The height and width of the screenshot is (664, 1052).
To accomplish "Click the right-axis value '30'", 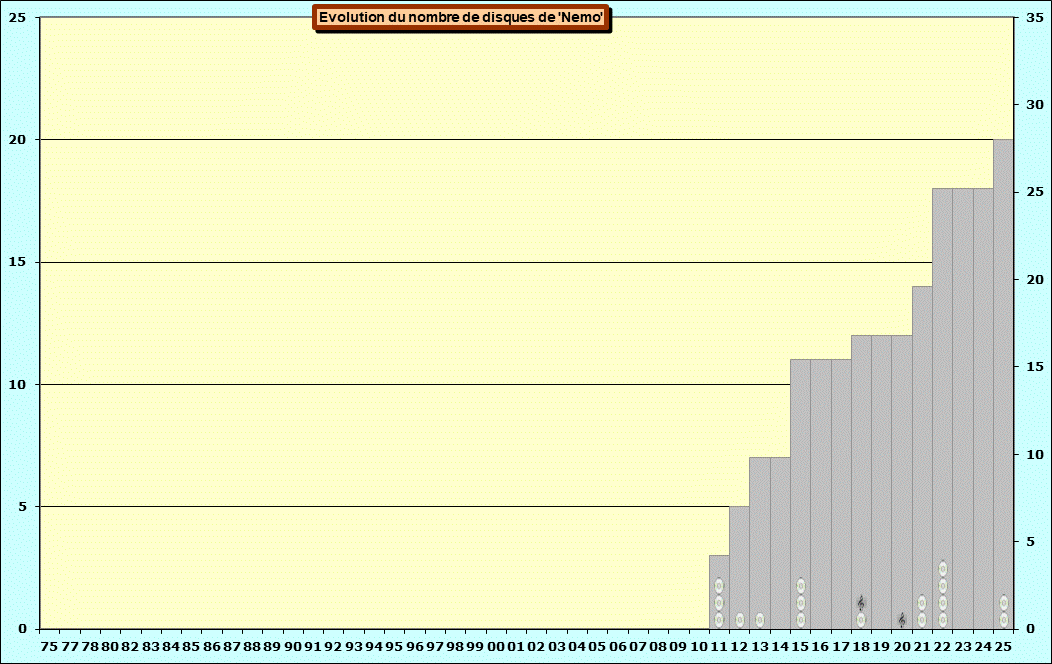I will click(x=1035, y=105).
